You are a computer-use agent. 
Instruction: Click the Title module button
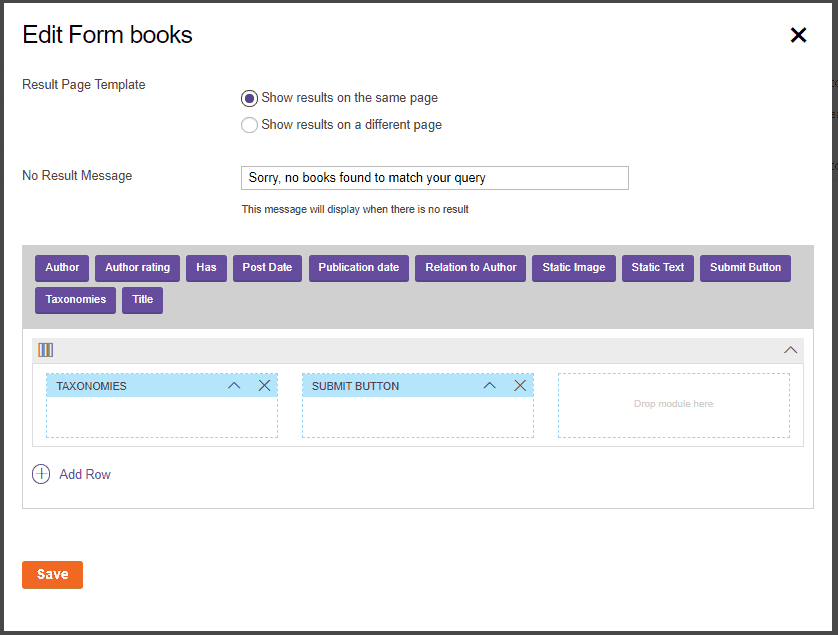pos(142,300)
